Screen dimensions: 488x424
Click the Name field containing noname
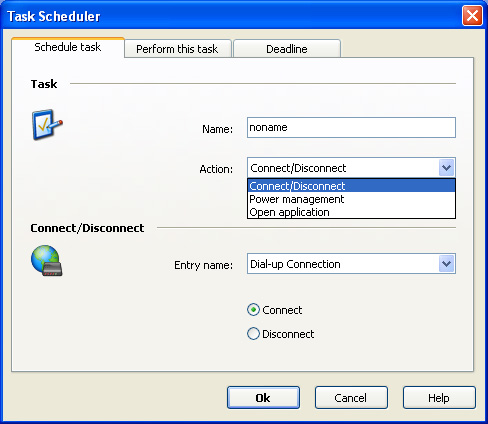click(x=351, y=127)
